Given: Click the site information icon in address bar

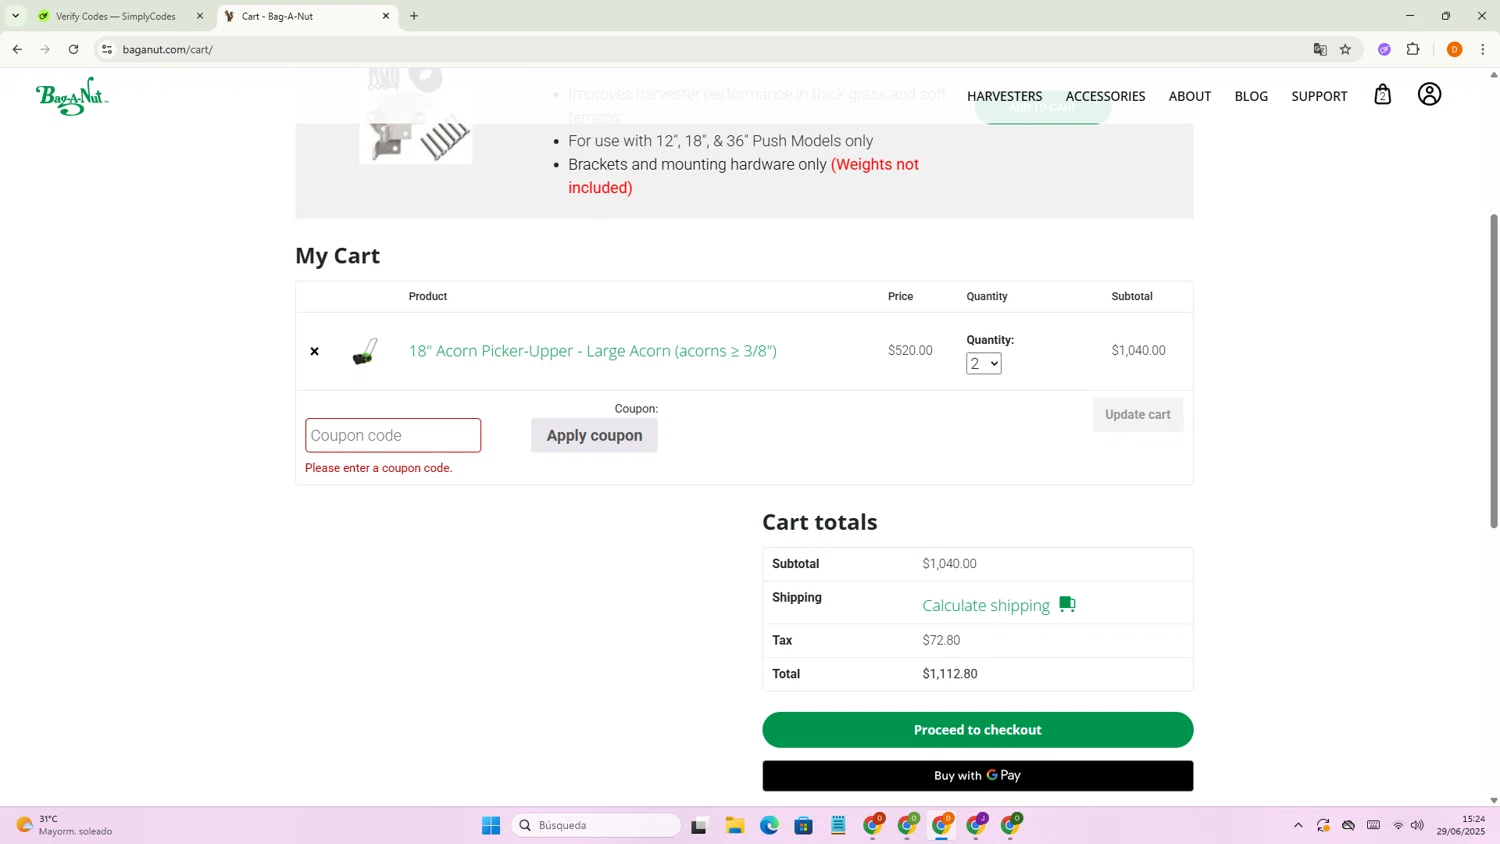Looking at the screenshot, I should [x=107, y=49].
